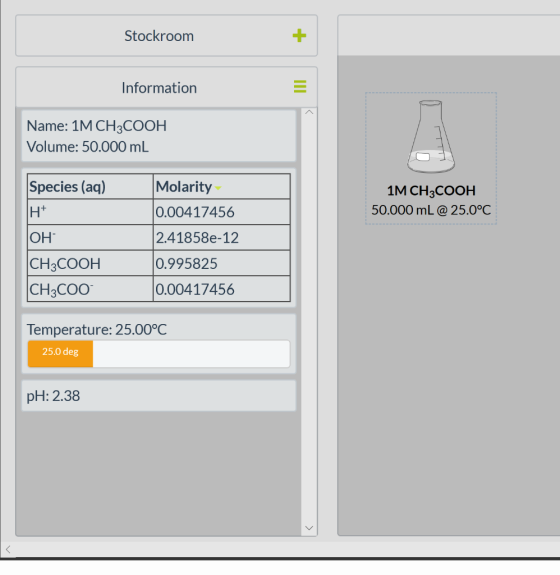Screen dimensions: 560x575
Task: Collapse the Information panel header
Action: pos(166,87)
